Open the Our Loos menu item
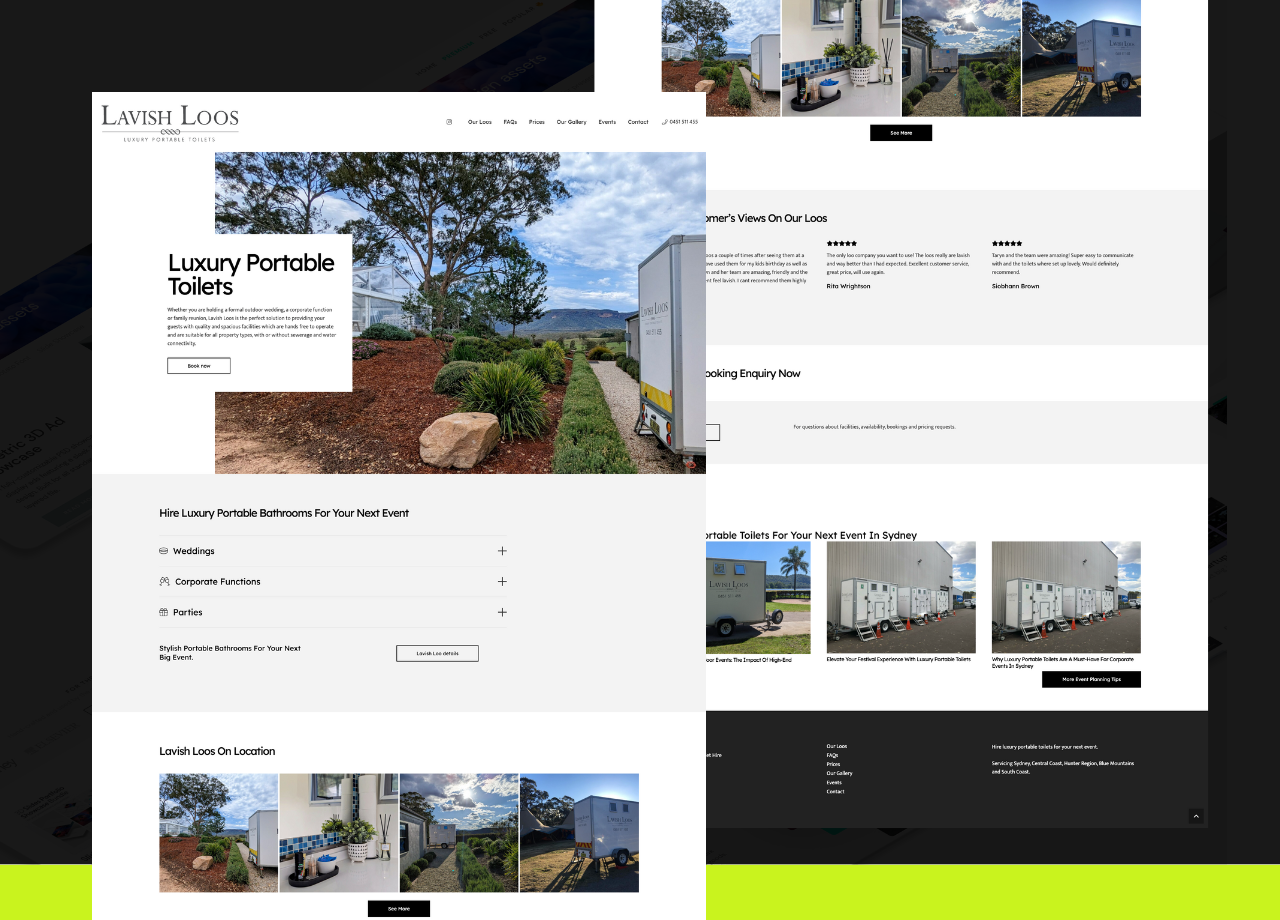This screenshot has width=1280, height=920. click(x=480, y=122)
